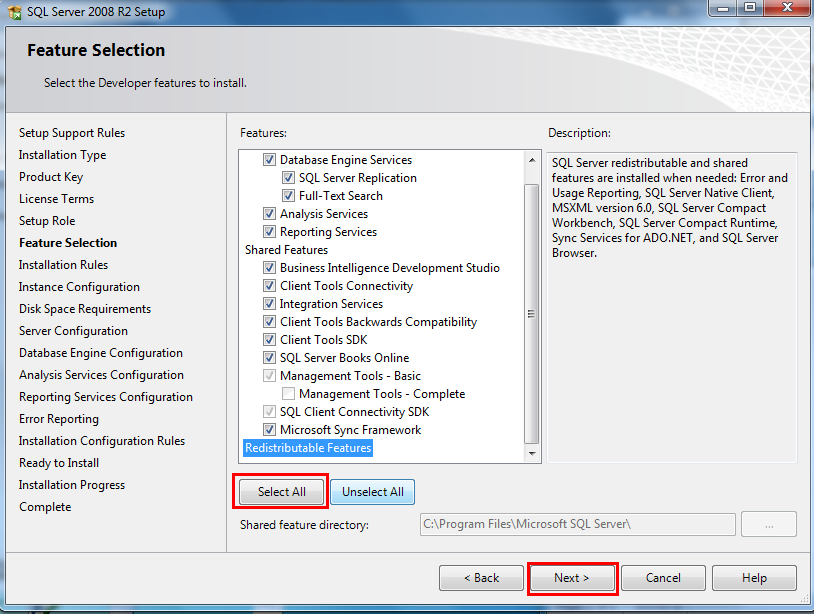The width and height of the screenshot is (814, 614).
Task: Click 'Ready to Install' in step list
Action: [x=59, y=463]
